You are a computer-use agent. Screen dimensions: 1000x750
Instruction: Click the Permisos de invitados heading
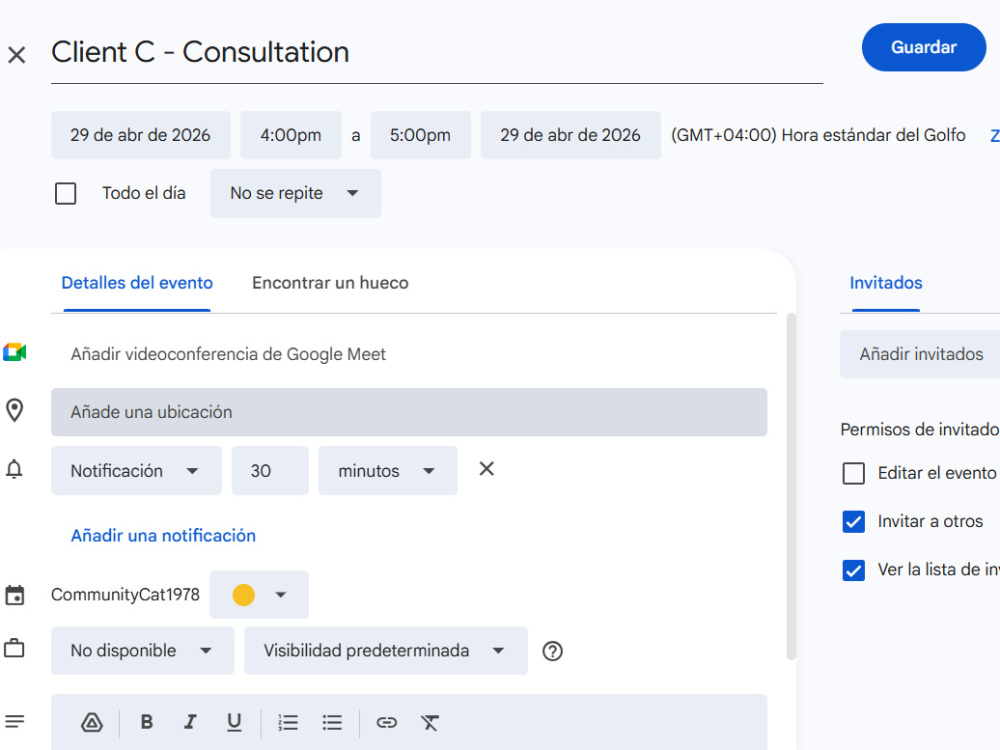(920, 429)
